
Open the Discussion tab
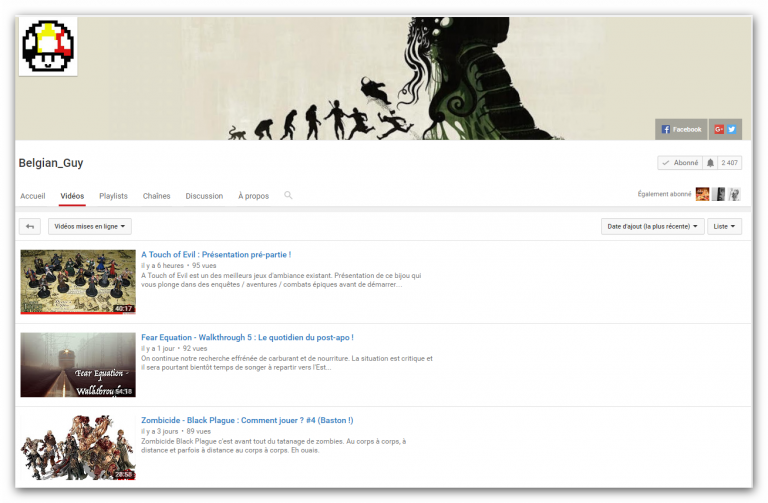coord(204,196)
